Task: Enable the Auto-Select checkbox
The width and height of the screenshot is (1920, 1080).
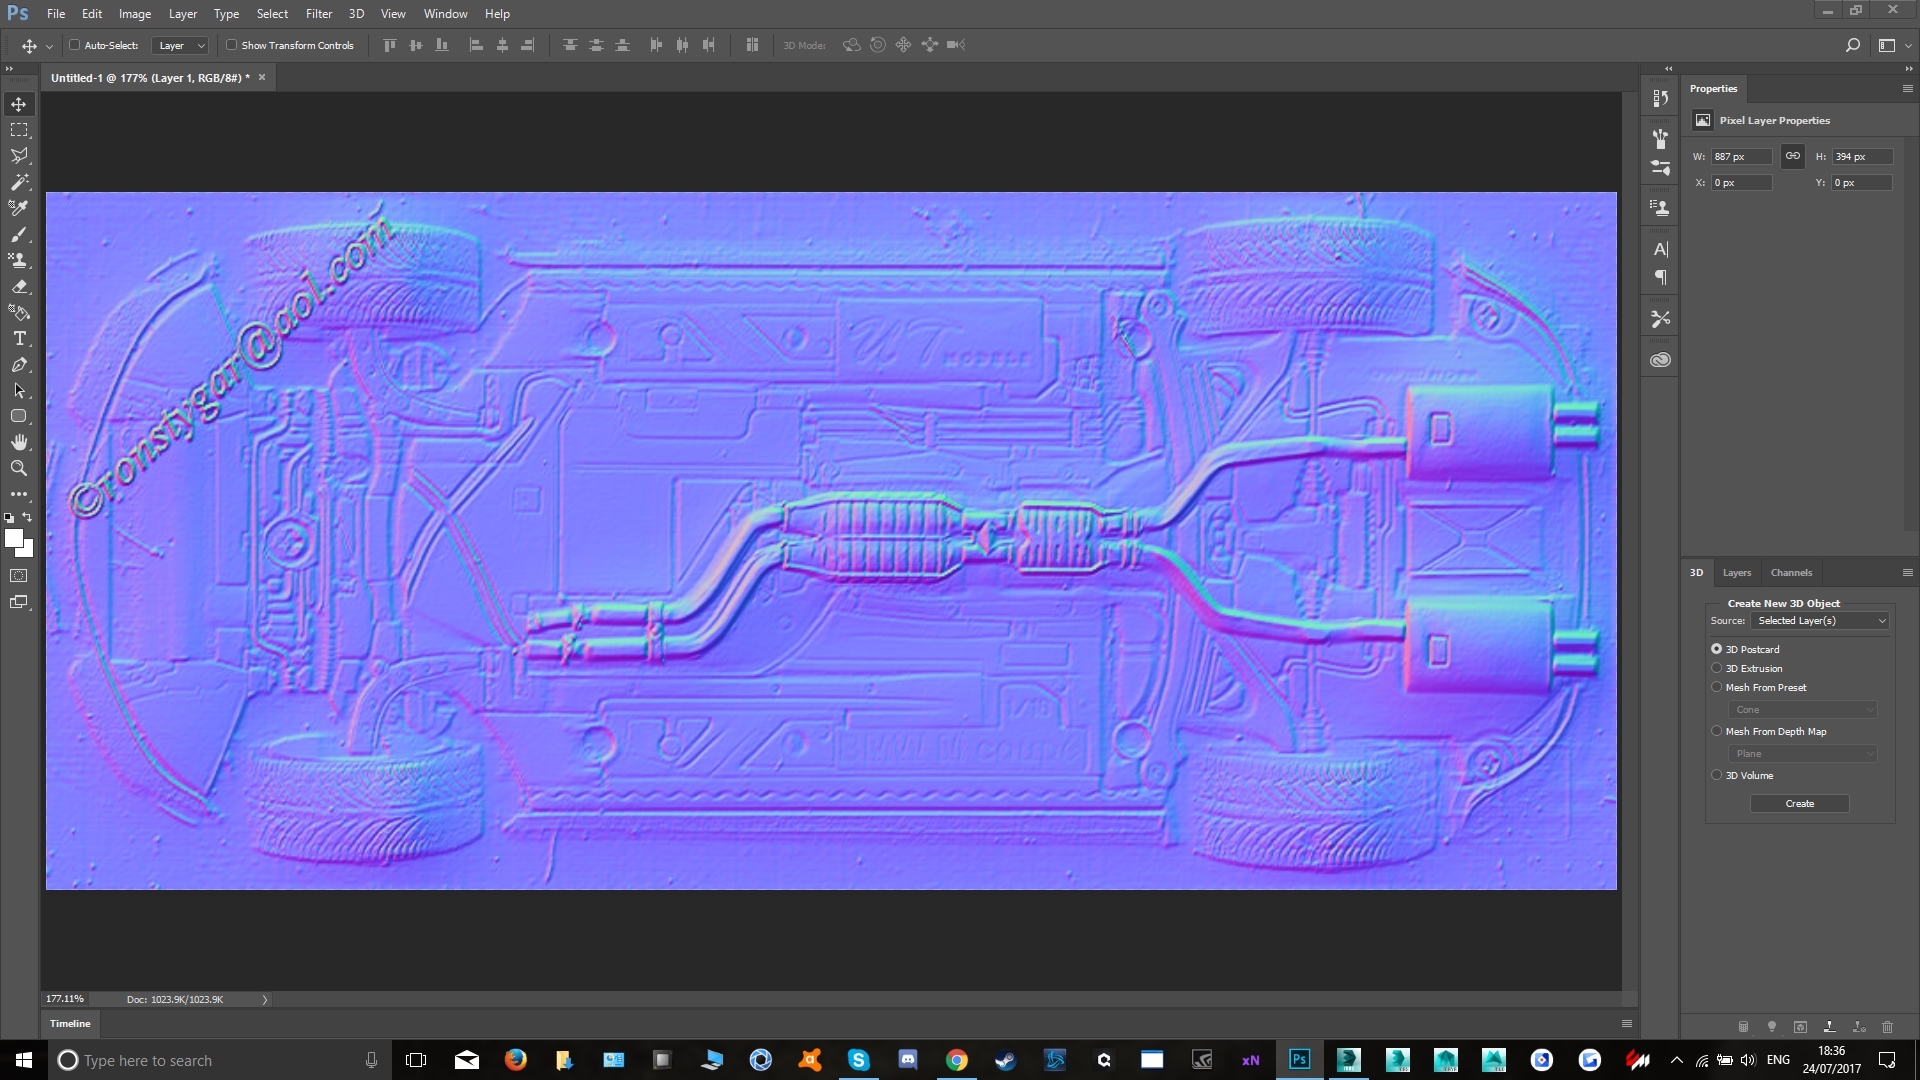Action: coord(74,45)
